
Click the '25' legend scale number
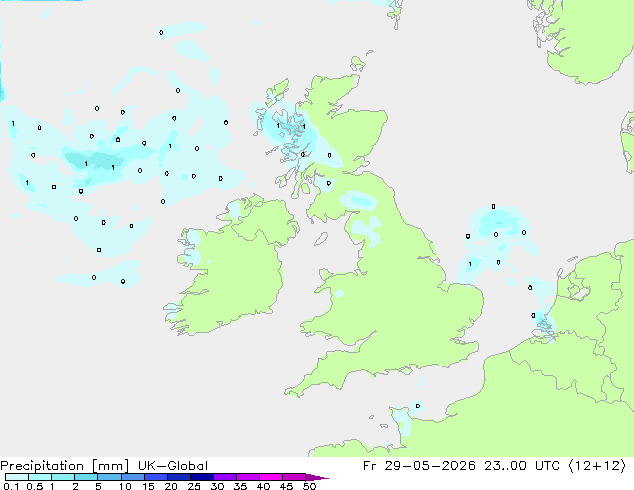pos(194,486)
